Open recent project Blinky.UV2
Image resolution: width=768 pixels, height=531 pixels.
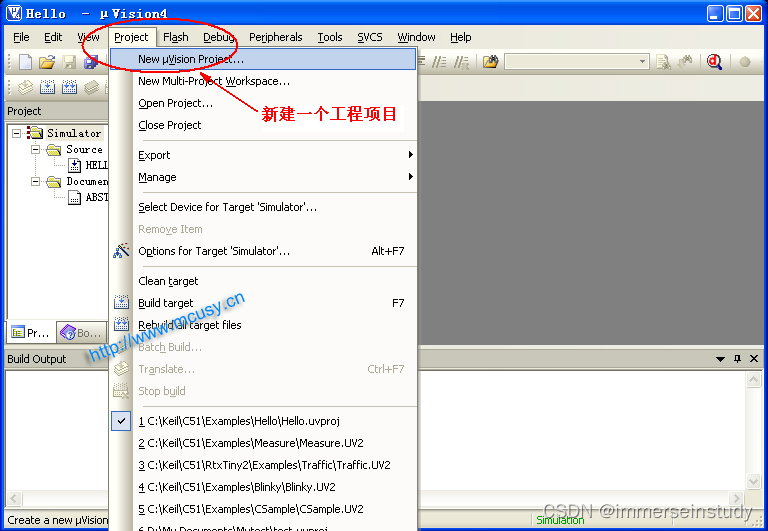(x=275, y=487)
